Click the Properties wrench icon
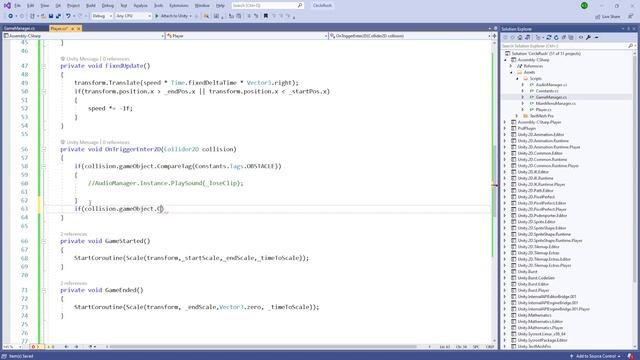Viewport: 640px width, 360px height. [x=588, y=38]
